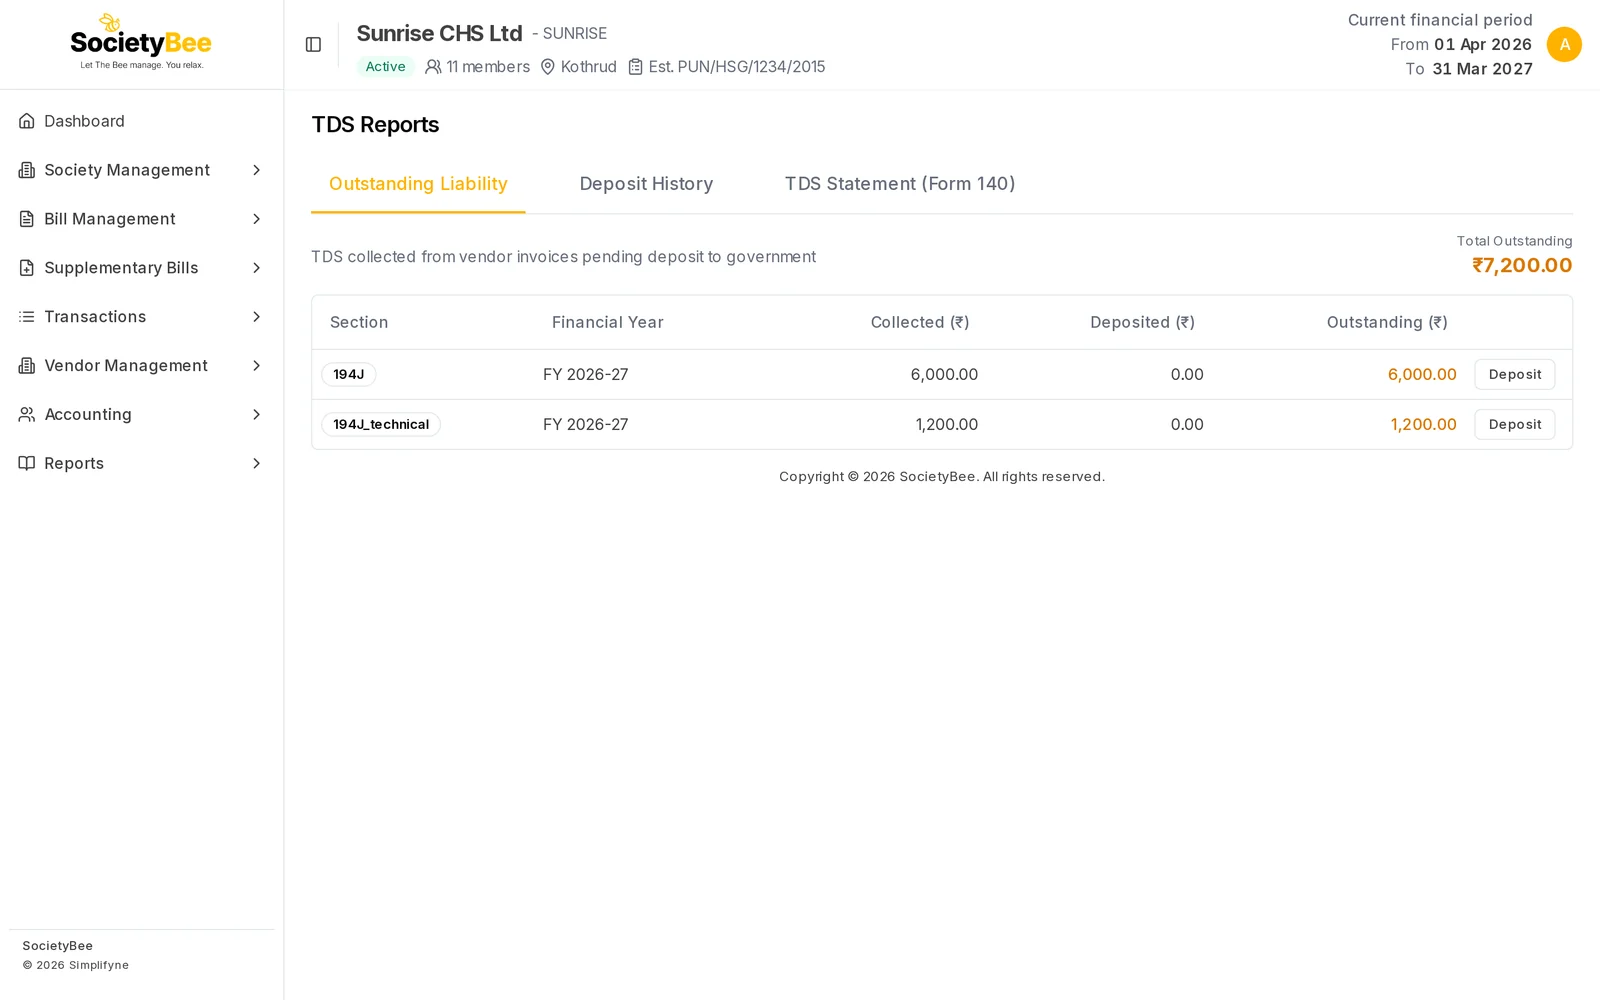Click the 6,000.00 outstanding amount
Viewport: 1600px width, 1000px height.
click(1422, 374)
